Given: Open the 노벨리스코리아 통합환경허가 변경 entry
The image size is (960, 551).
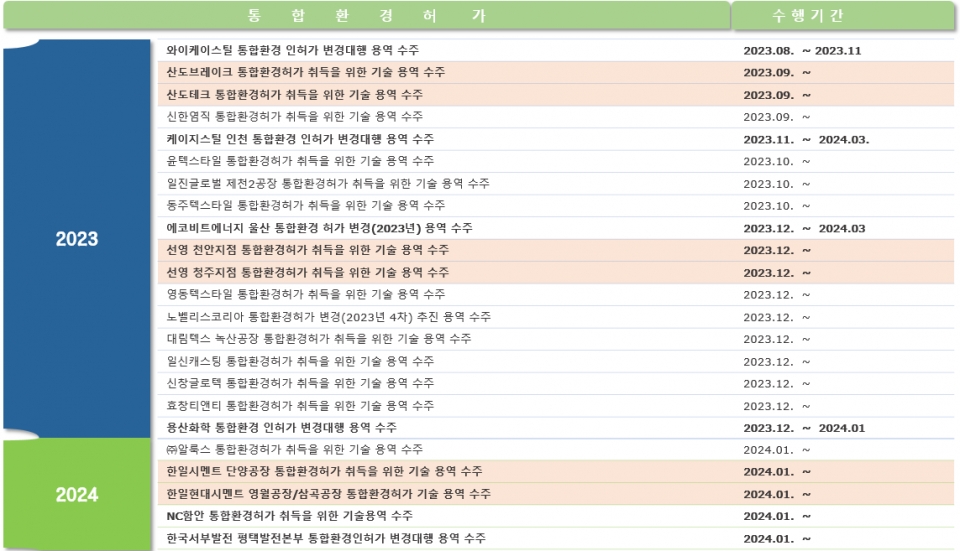Looking at the screenshot, I should pyautogui.click(x=329, y=317).
